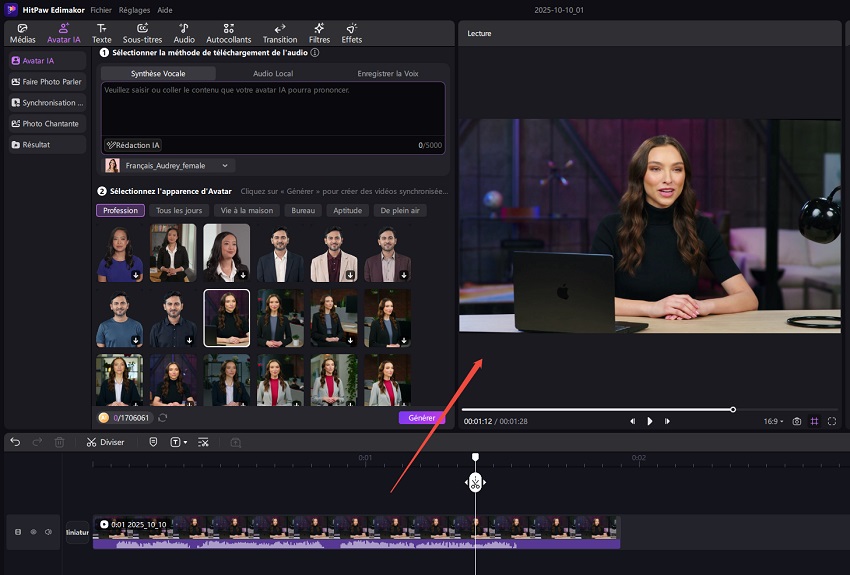Screen dimensions: 850x575
Task: Open the Réglages menu
Action: pos(134,8)
